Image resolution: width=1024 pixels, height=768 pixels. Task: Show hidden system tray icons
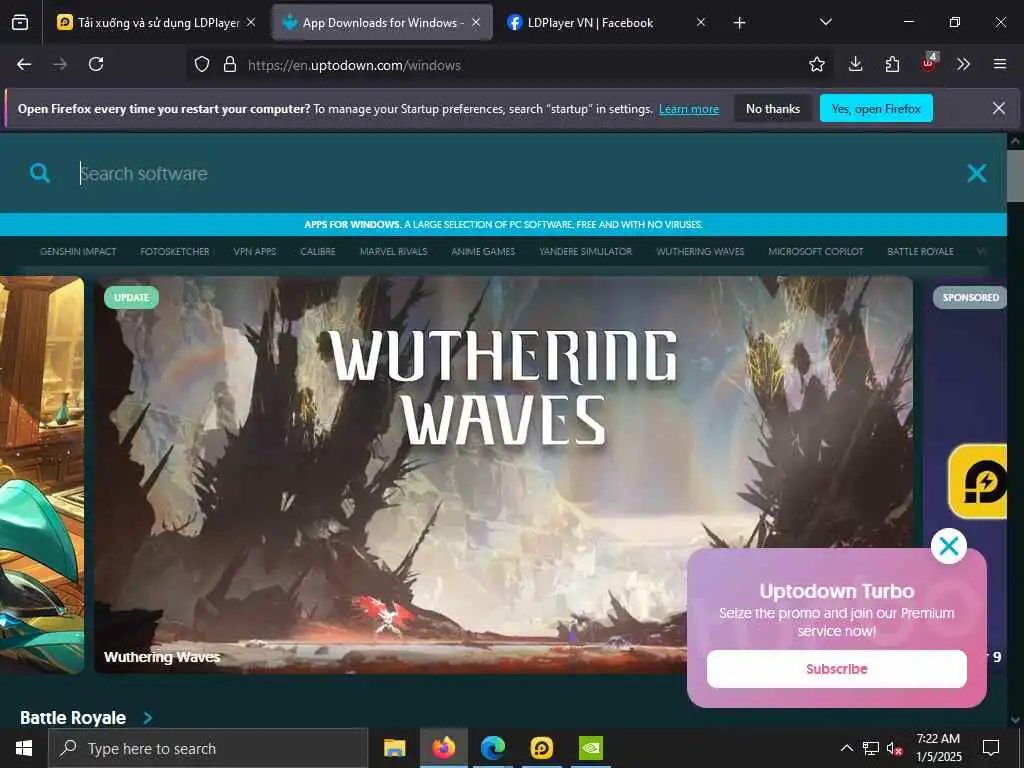point(846,748)
